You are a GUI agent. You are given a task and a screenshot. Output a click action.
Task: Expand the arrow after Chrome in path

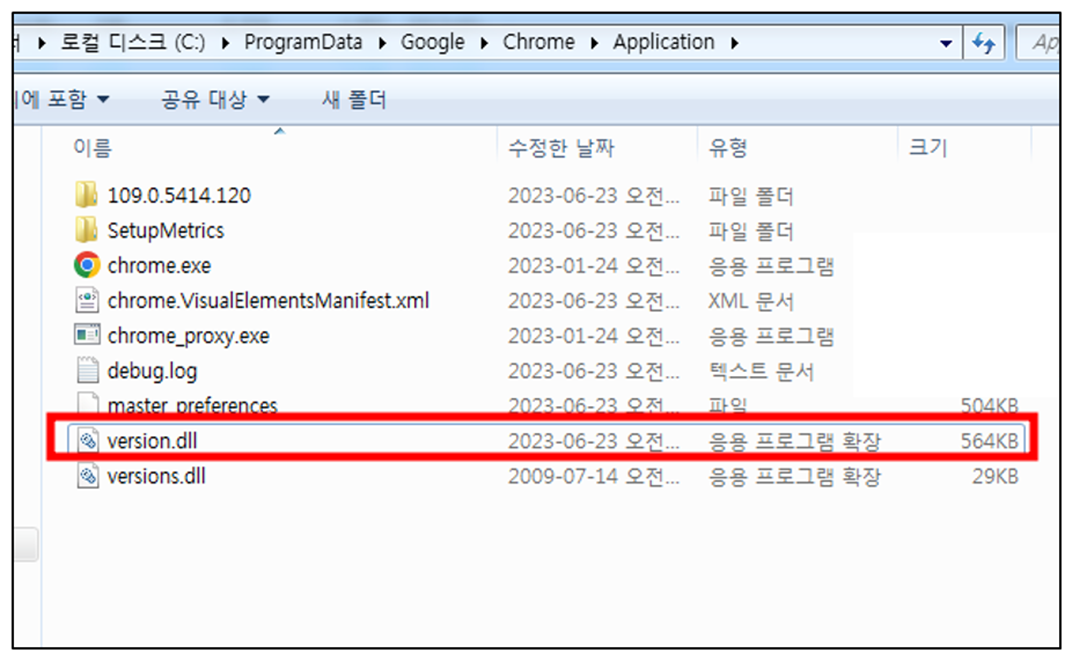pyautogui.click(x=595, y=43)
